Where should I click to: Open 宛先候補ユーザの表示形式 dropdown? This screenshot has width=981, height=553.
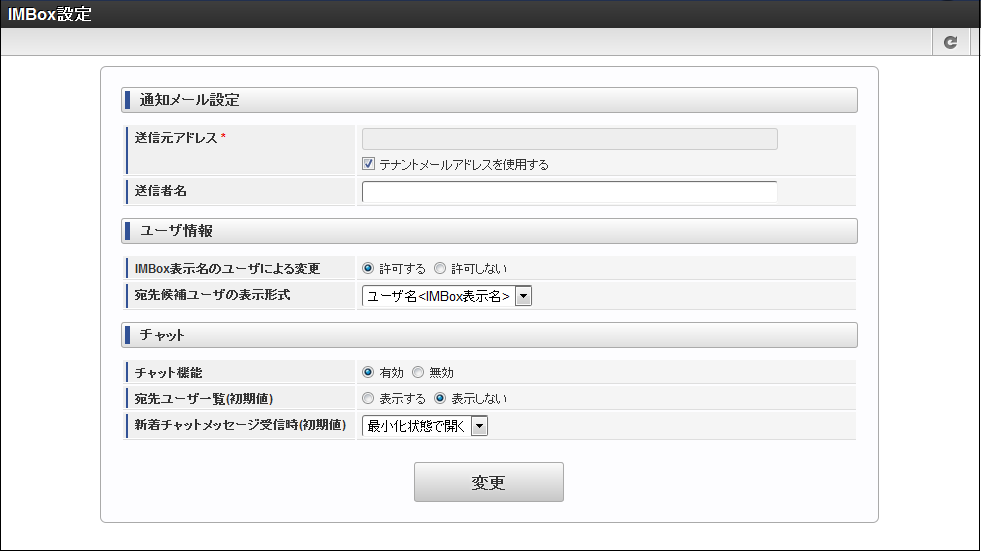(x=447, y=296)
